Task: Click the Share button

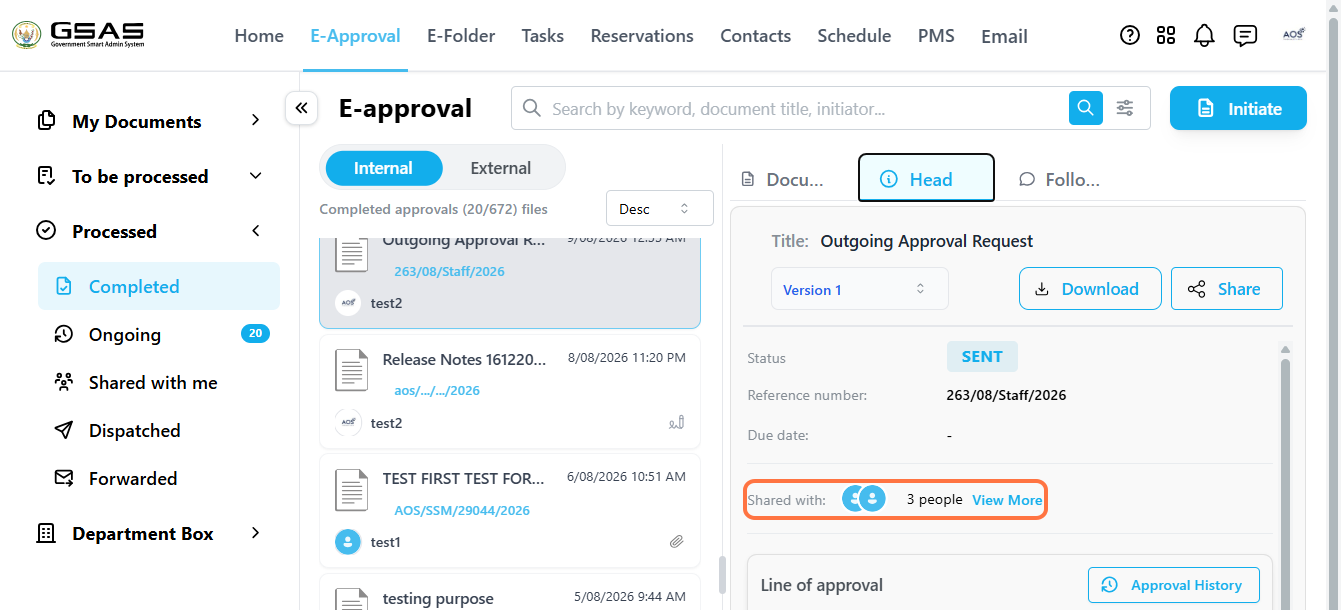Action: (x=1226, y=289)
